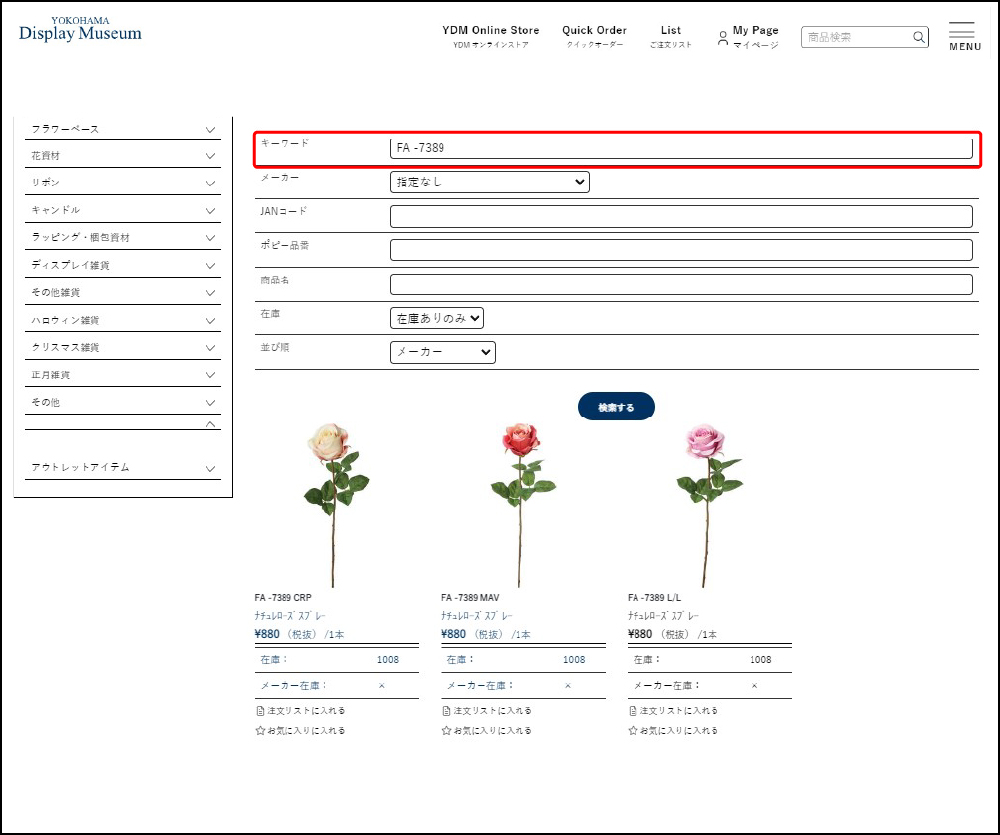Image resolution: width=1000 pixels, height=835 pixels.
Task: Click the pink rose FA-7389 L/L thumbnail
Action: [706, 500]
